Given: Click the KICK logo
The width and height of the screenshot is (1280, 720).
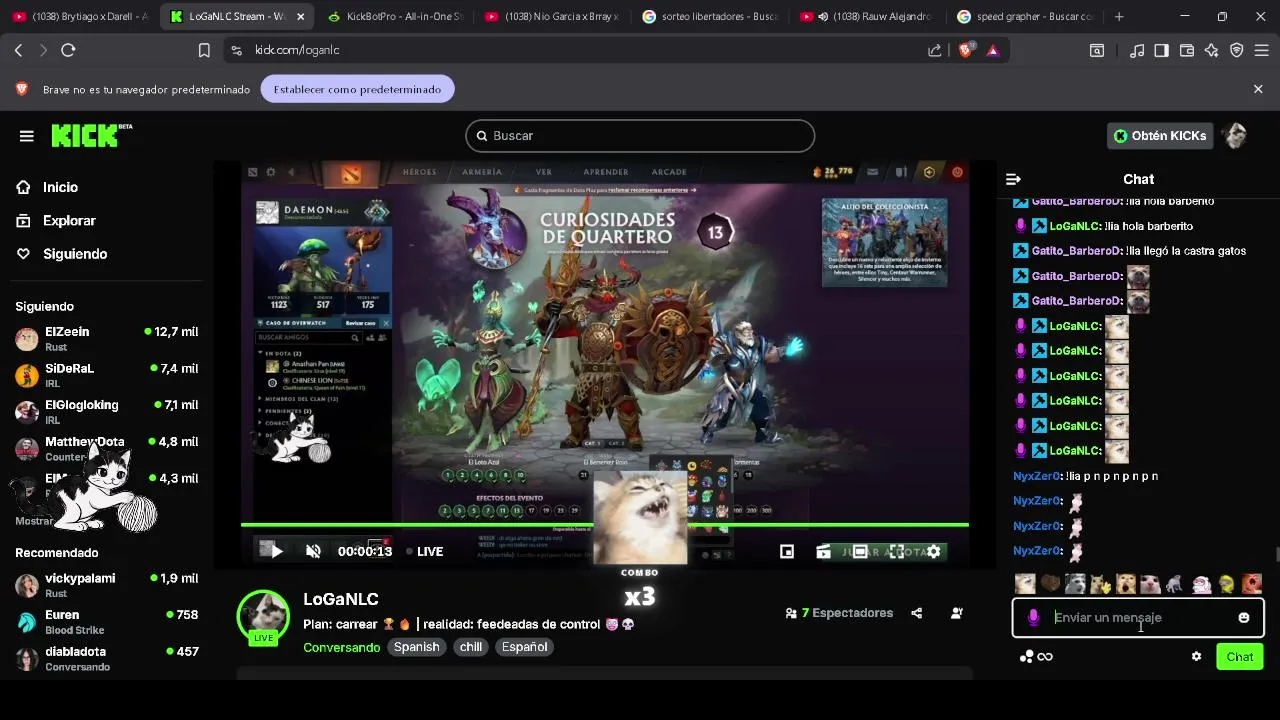Looking at the screenshot, I should (x=91, y=136).
